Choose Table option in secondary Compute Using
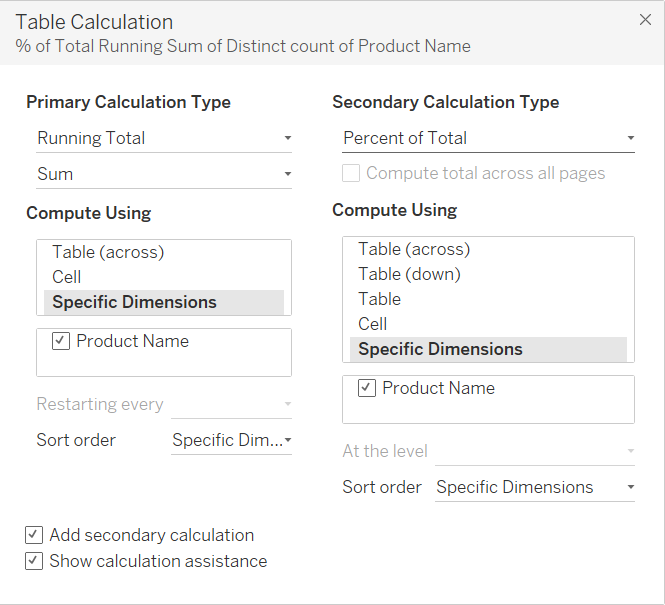This screenshot has height=605, width=665. 380,299
